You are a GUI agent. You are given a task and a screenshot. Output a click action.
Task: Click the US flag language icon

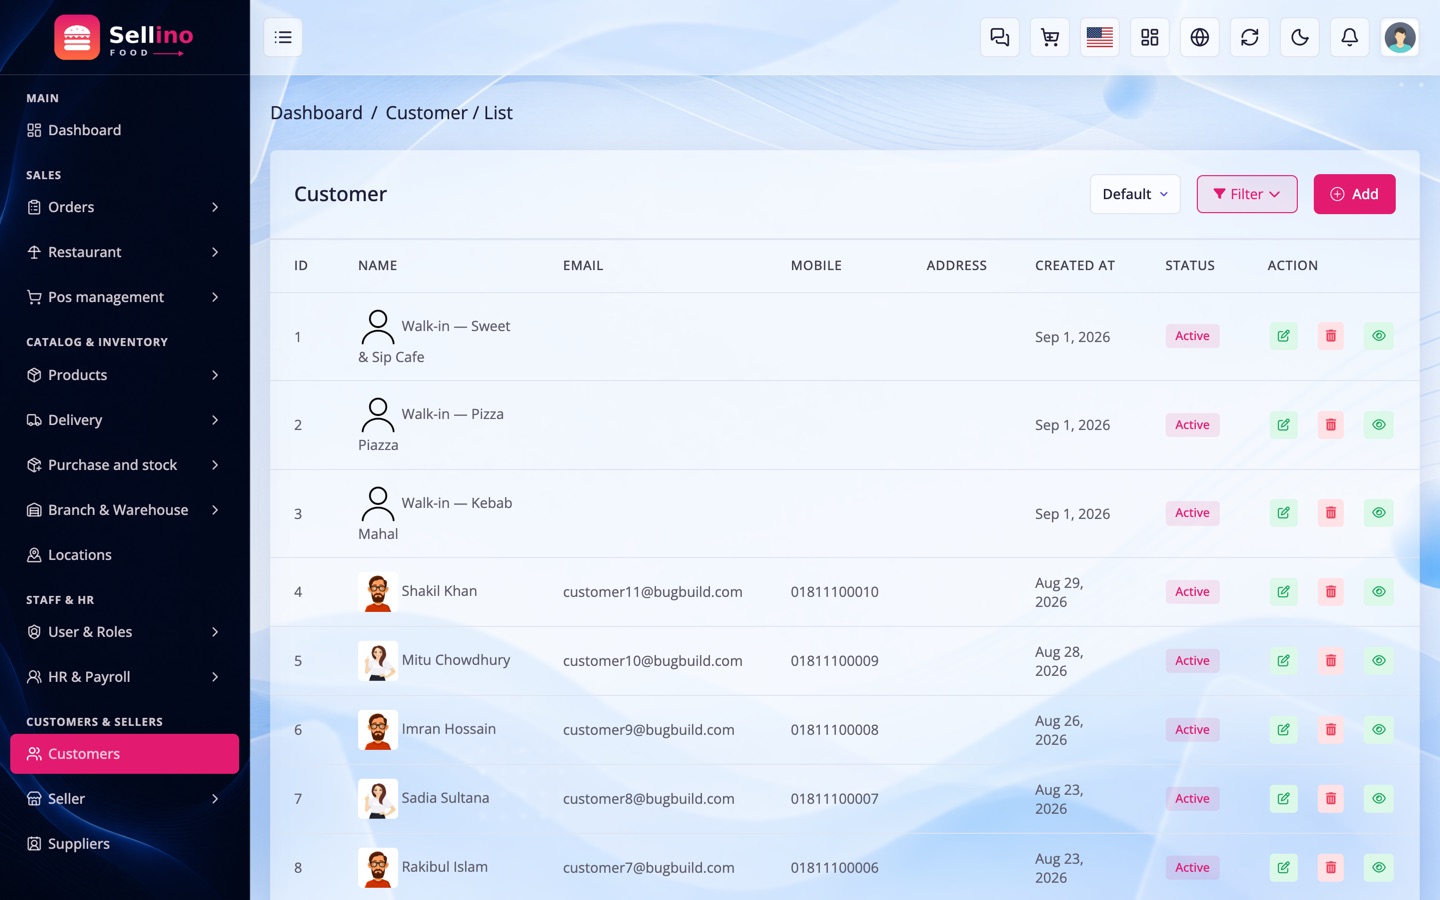1100,38
